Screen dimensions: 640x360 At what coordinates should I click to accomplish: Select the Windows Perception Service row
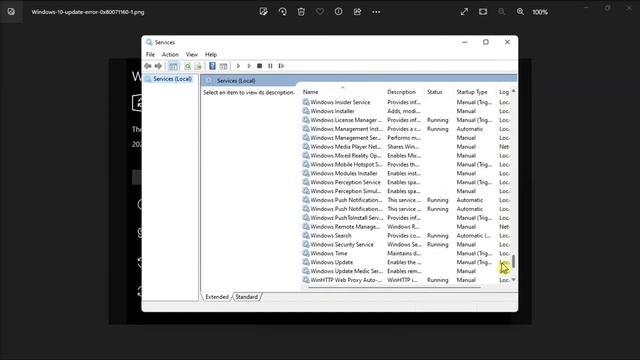406,182
